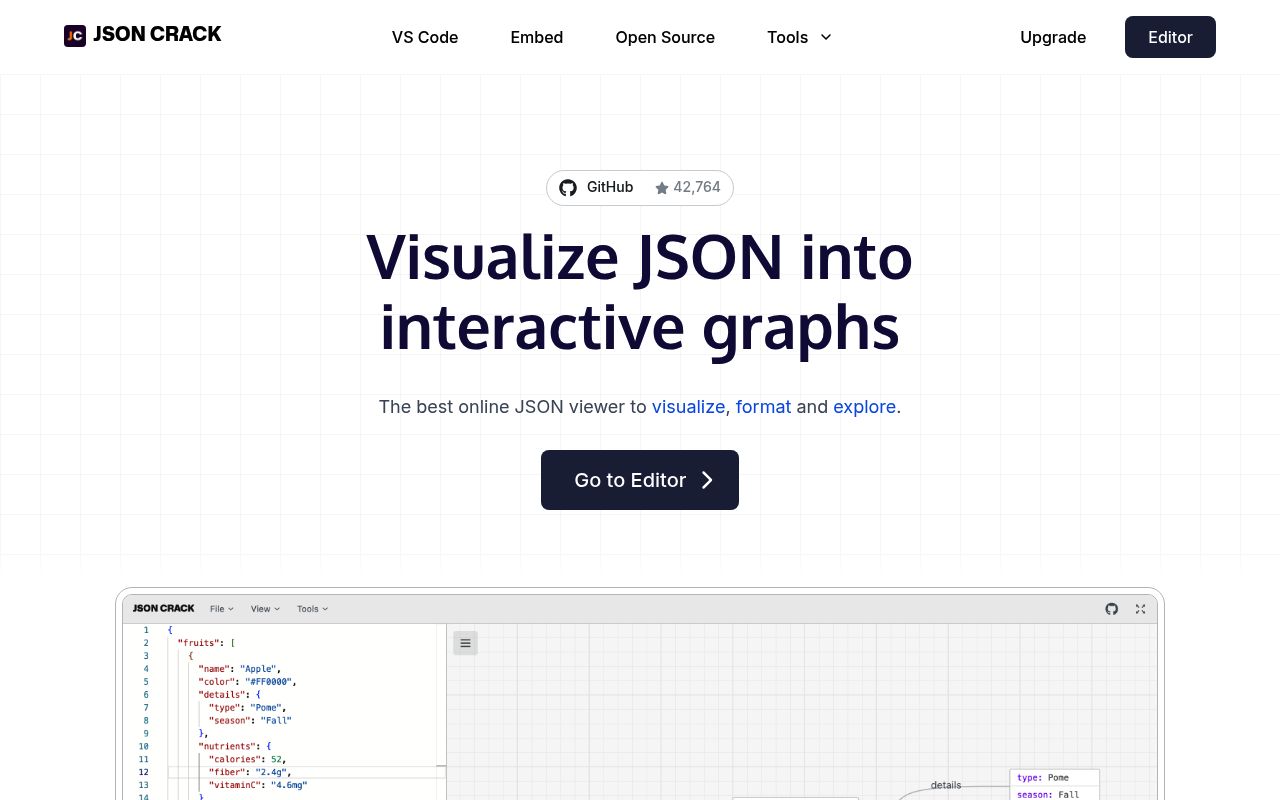Click the star icon next to 42,764
1280x800 pixels.
click(662, 188)
